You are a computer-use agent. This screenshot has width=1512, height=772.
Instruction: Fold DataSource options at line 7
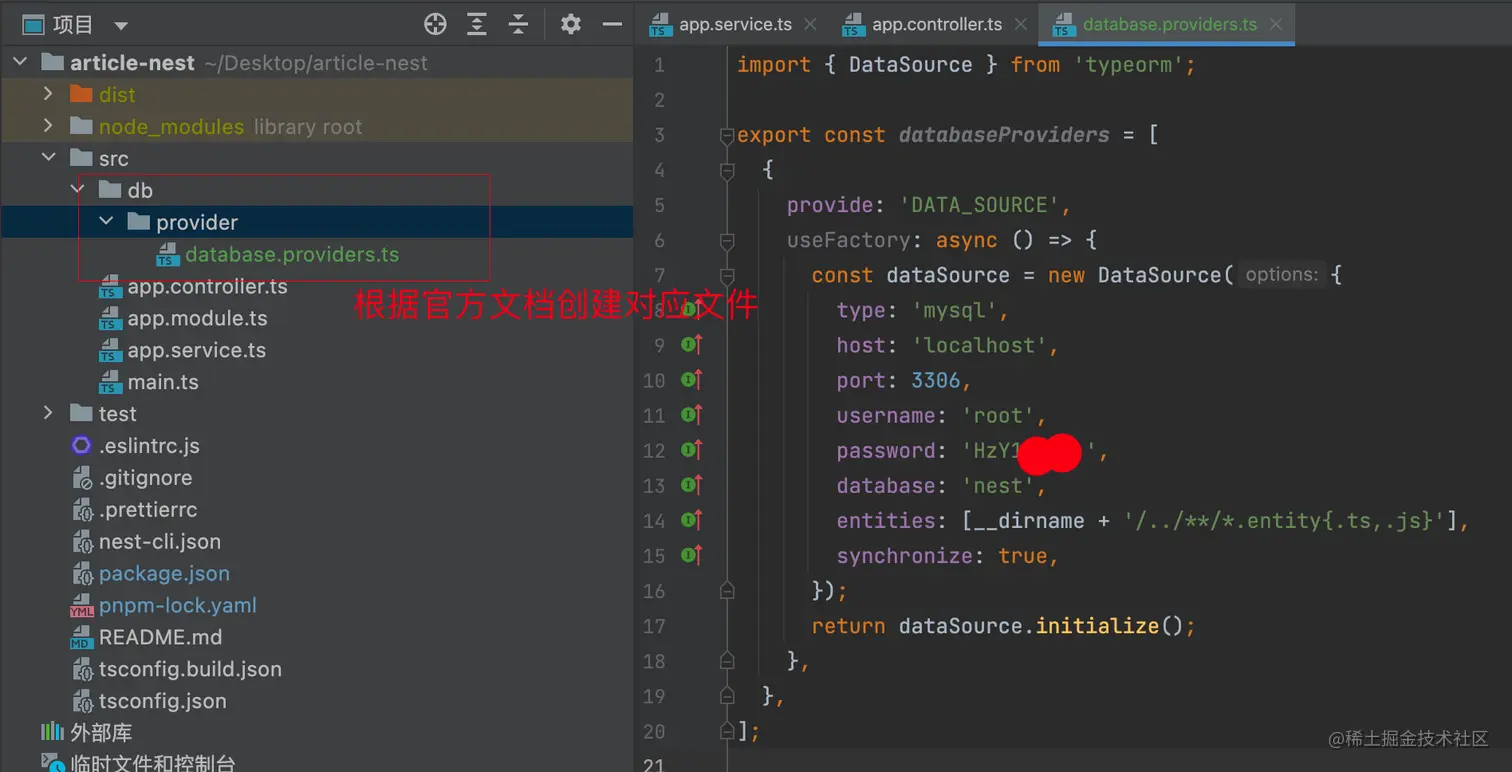tap(727, 275)
